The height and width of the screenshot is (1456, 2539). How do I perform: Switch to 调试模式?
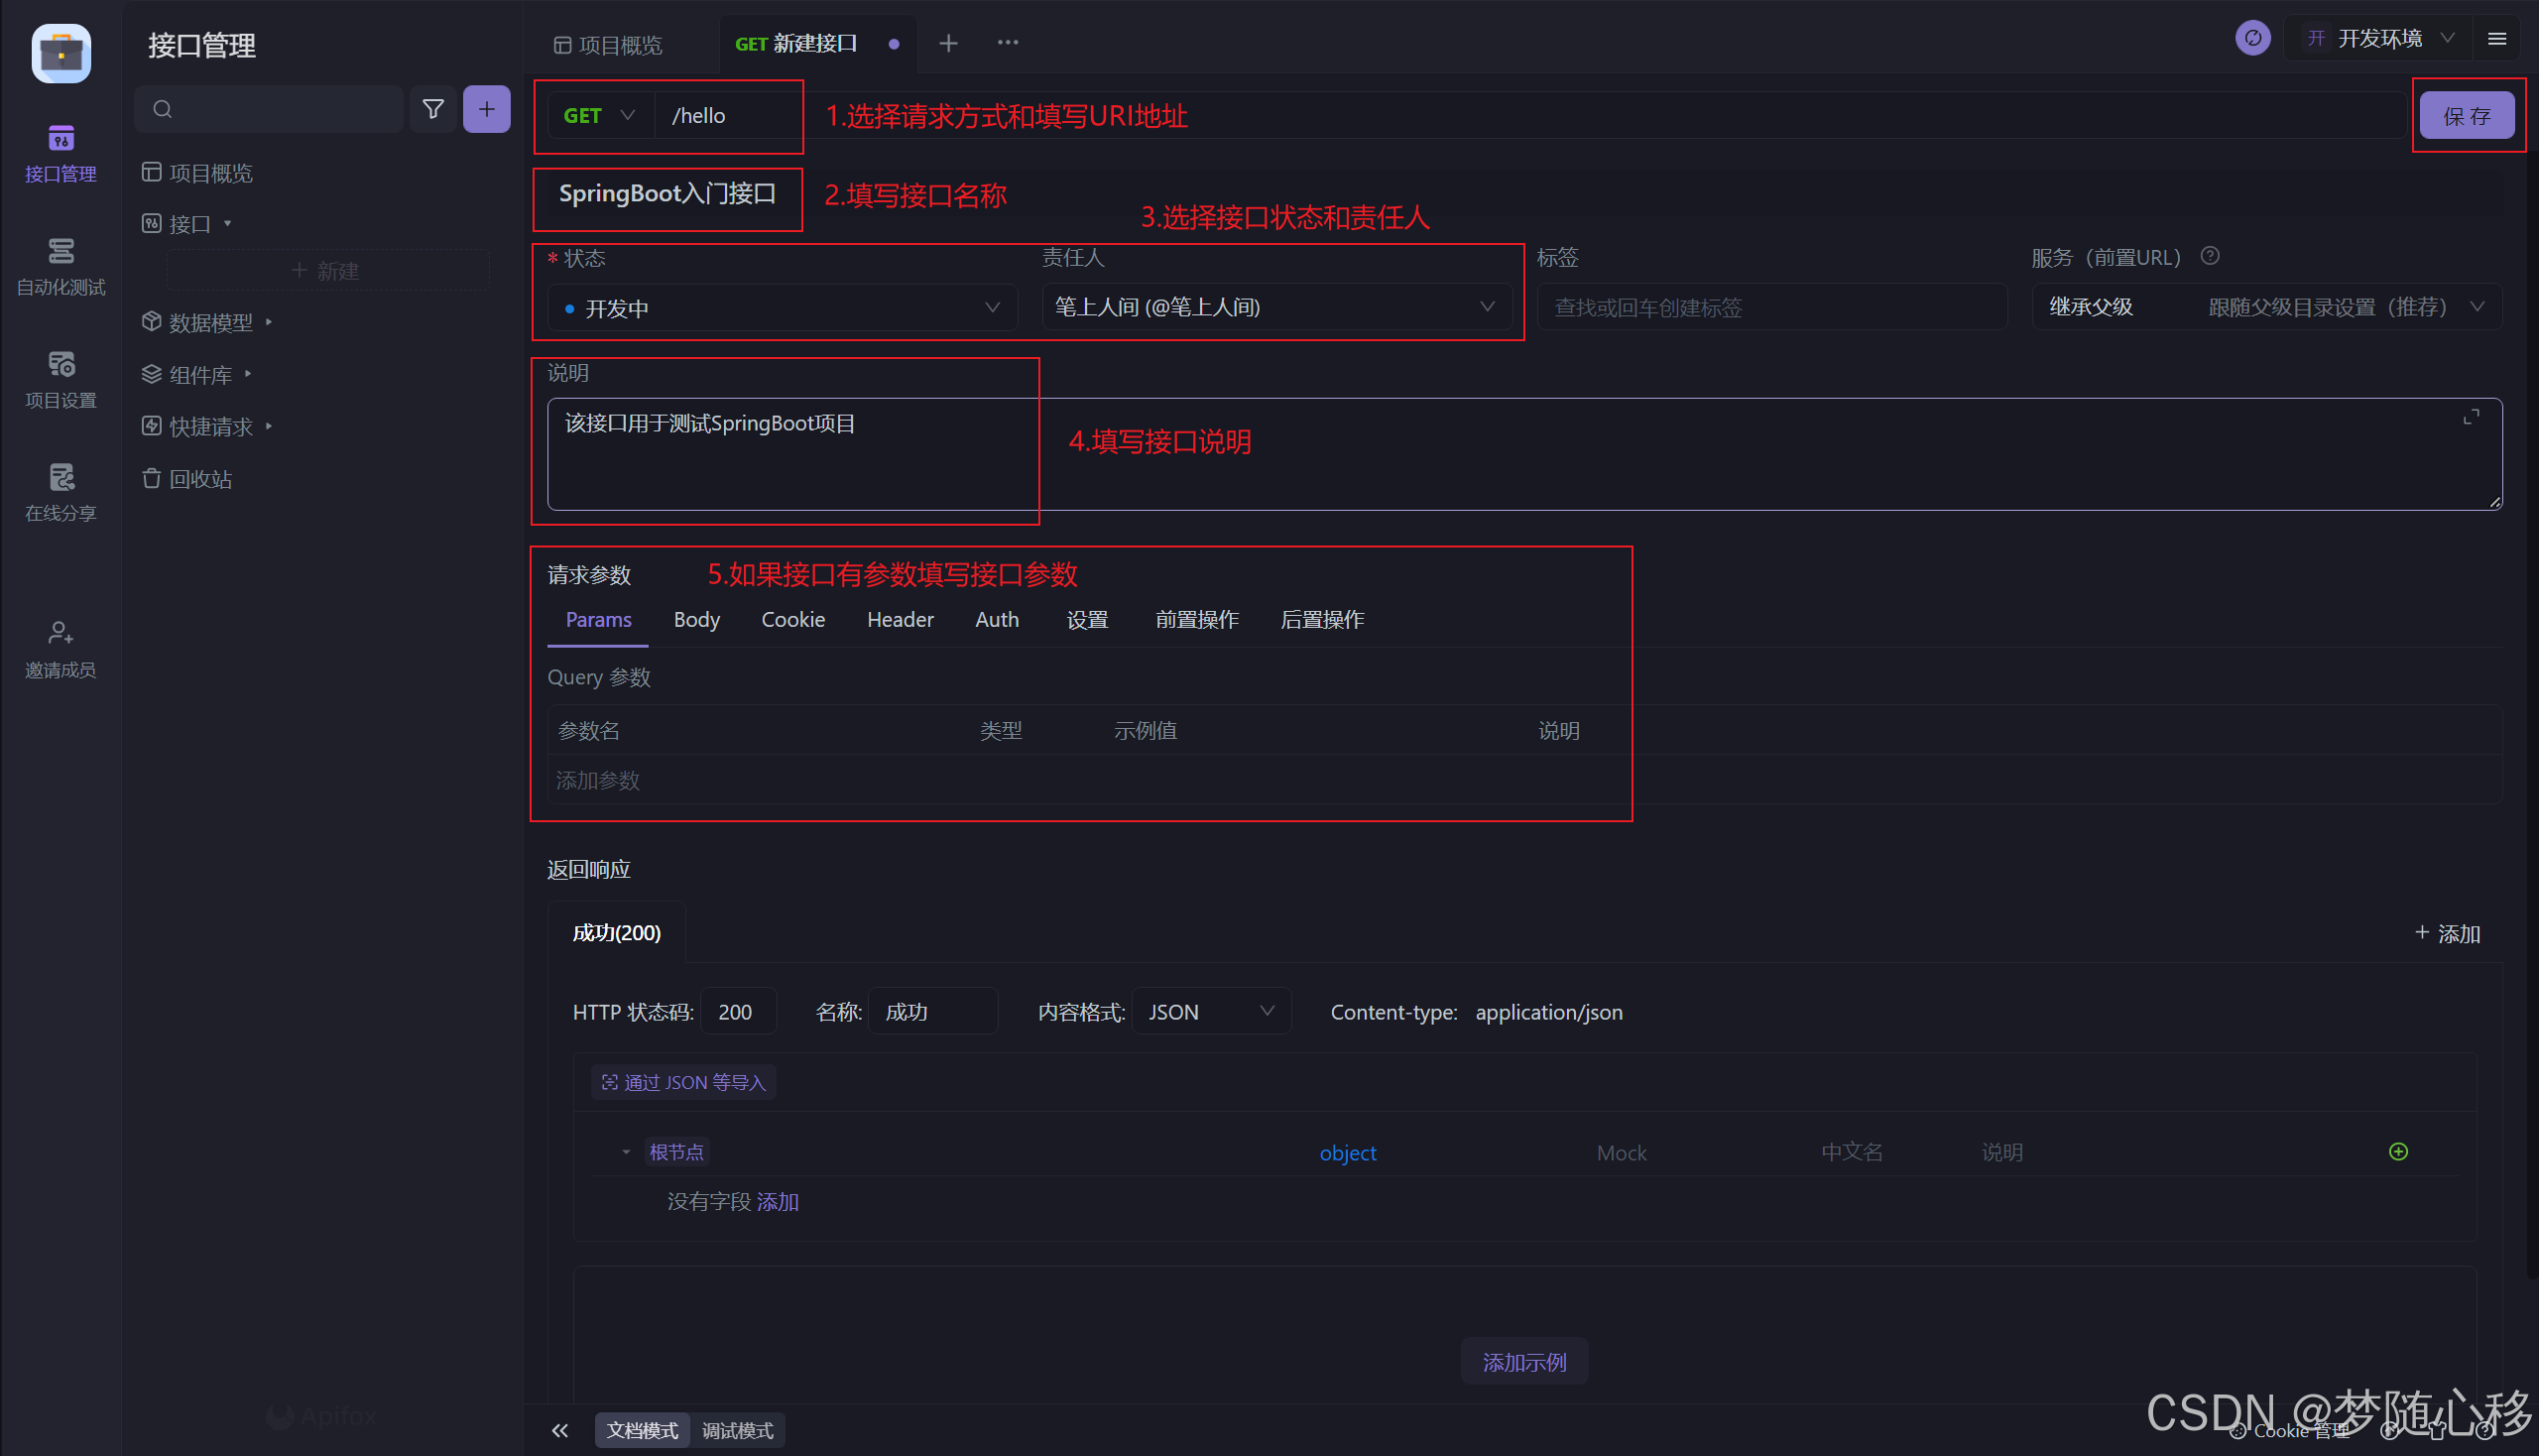click(x=737, y=1431)
